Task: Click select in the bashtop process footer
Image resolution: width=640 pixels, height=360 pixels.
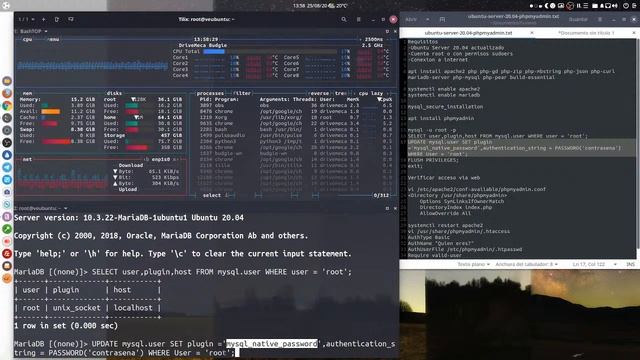Action: tap(212, 196)
